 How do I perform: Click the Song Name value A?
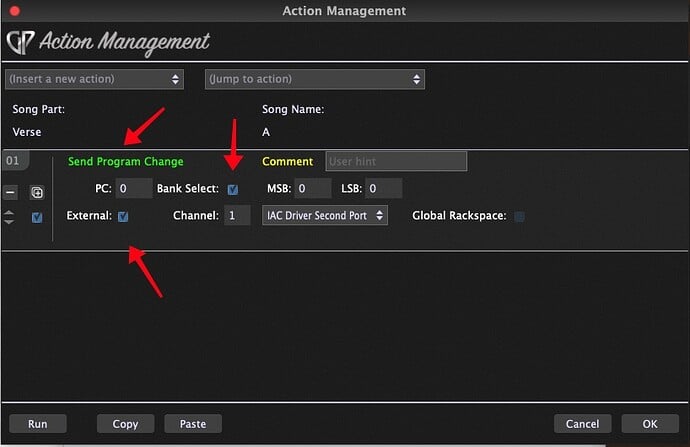(266, 132)
